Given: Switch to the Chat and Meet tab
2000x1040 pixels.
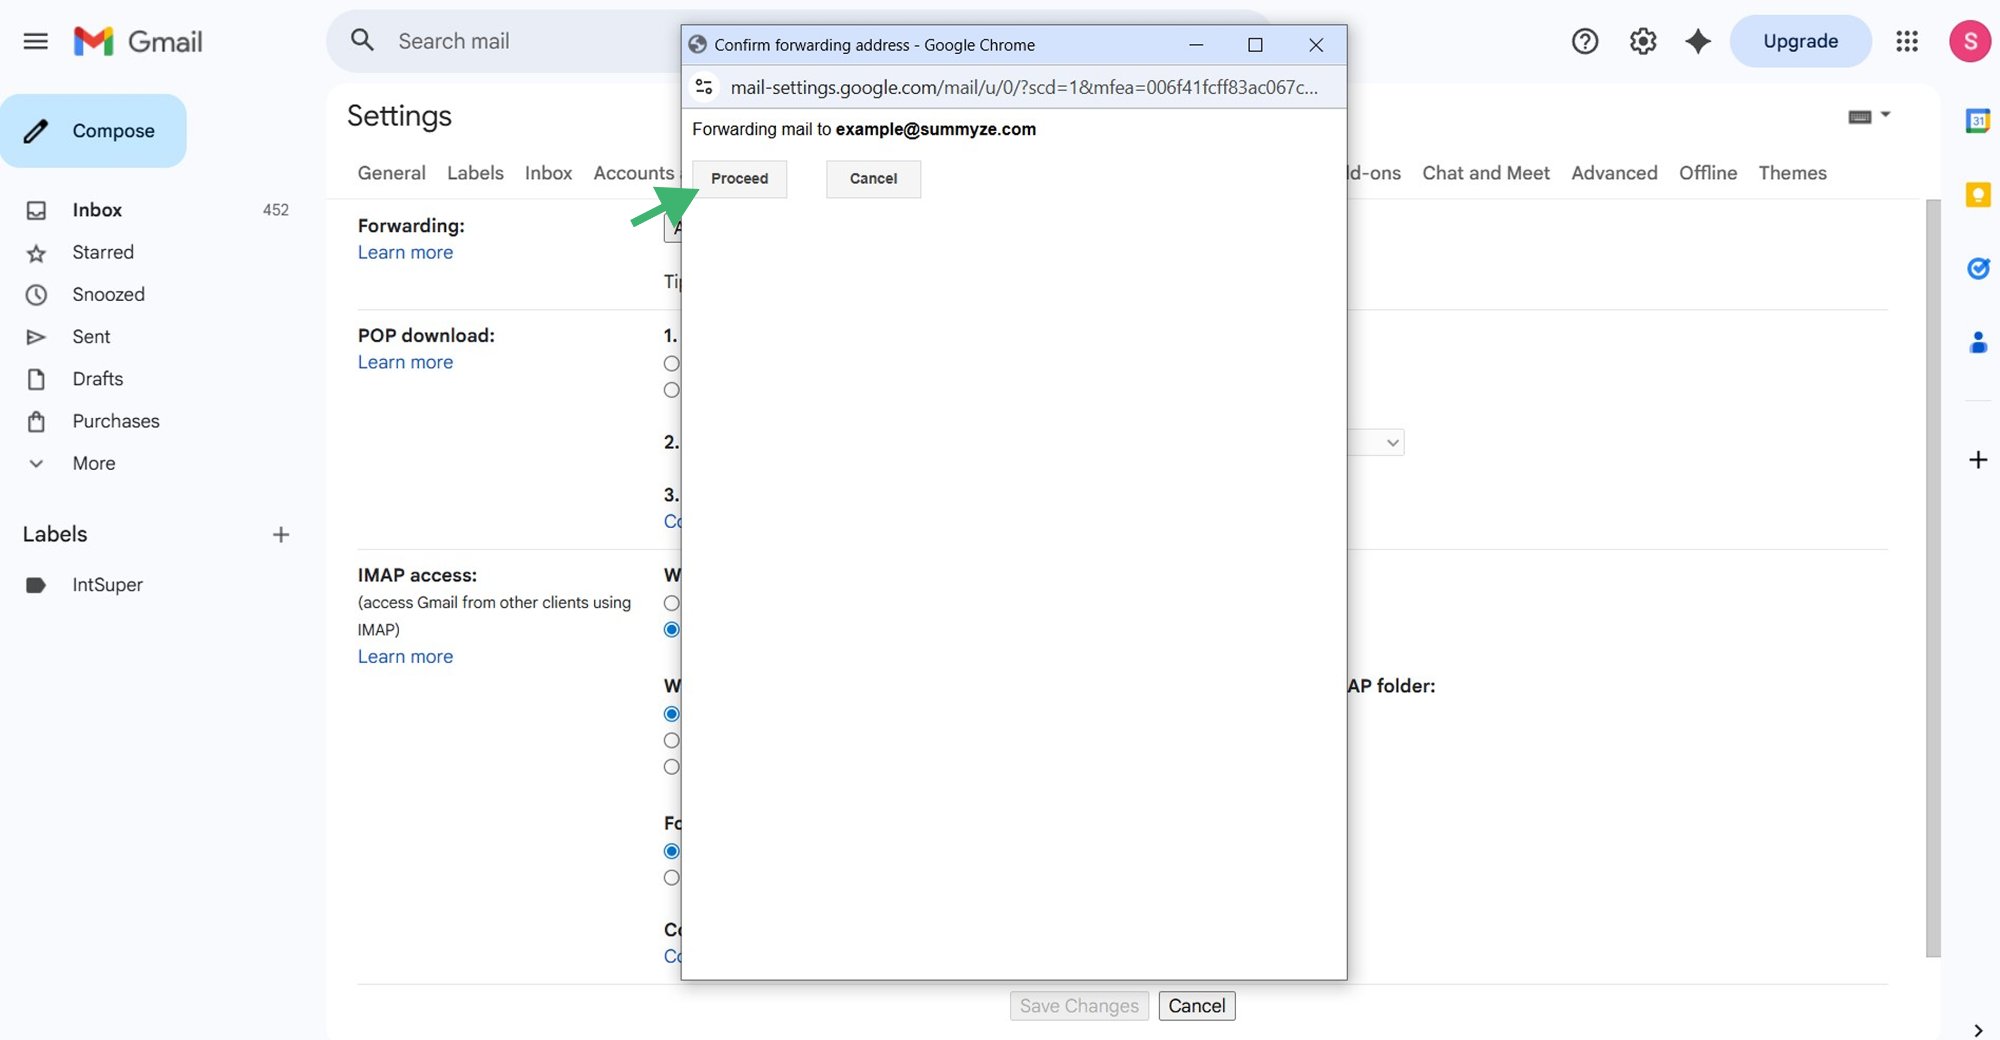Looking at the screenshot, I should coord(1486,172).
